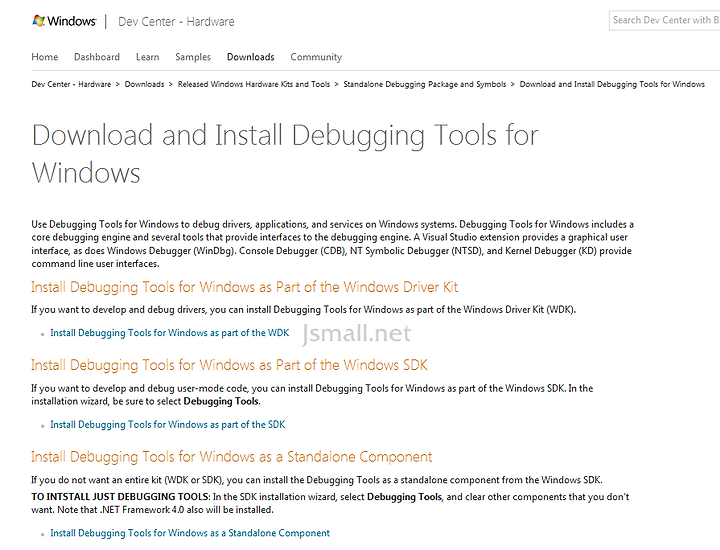Screen dimensions: 720x550
Task: Open Released Windows Hardware Kits and Tools breadcrumb
Action: tap(254, 84)
